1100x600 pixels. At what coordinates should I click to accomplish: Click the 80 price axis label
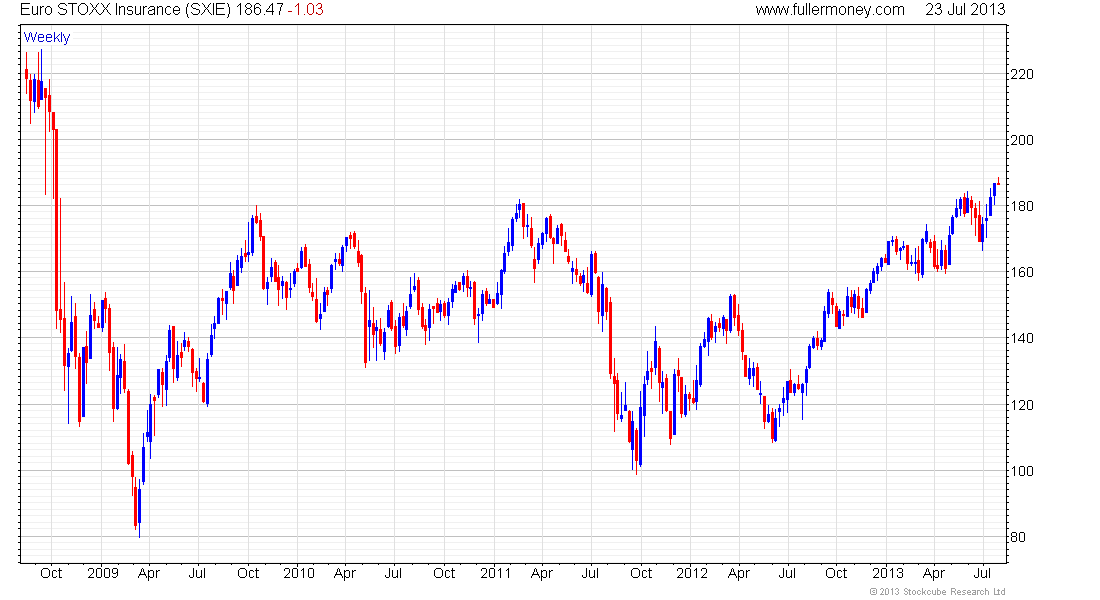1018,538
